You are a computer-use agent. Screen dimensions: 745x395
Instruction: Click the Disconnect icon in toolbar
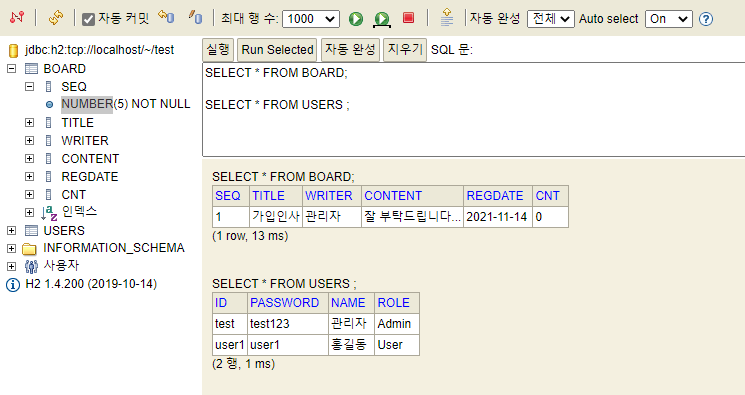17,19
